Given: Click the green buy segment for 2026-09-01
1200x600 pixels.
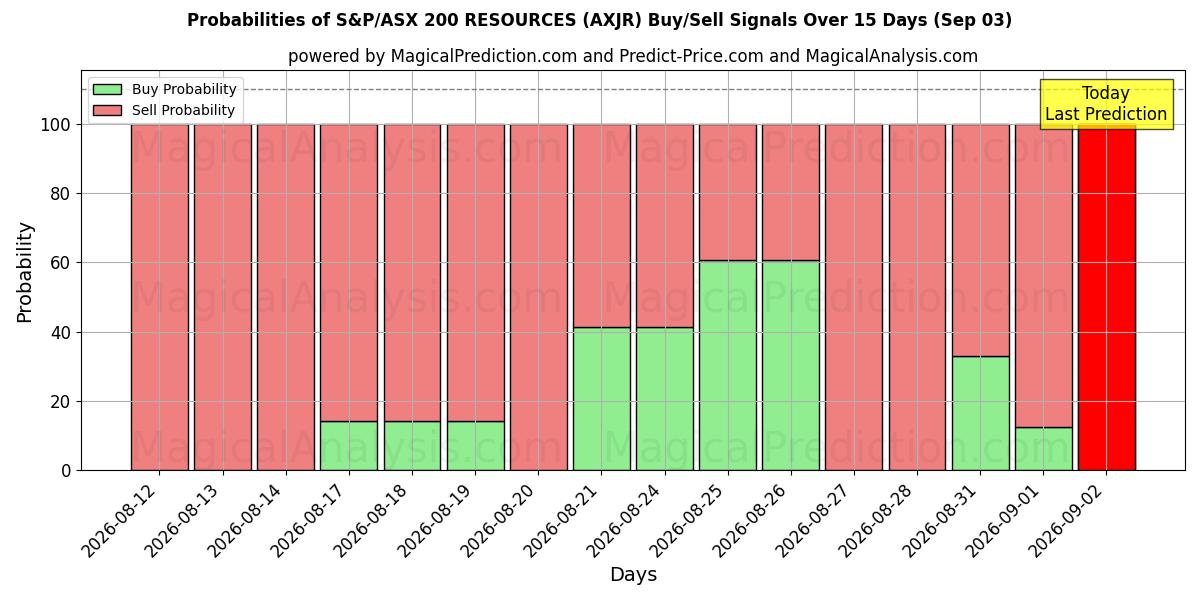Looking at the screenshot, I should click(x=1043, y=449).
